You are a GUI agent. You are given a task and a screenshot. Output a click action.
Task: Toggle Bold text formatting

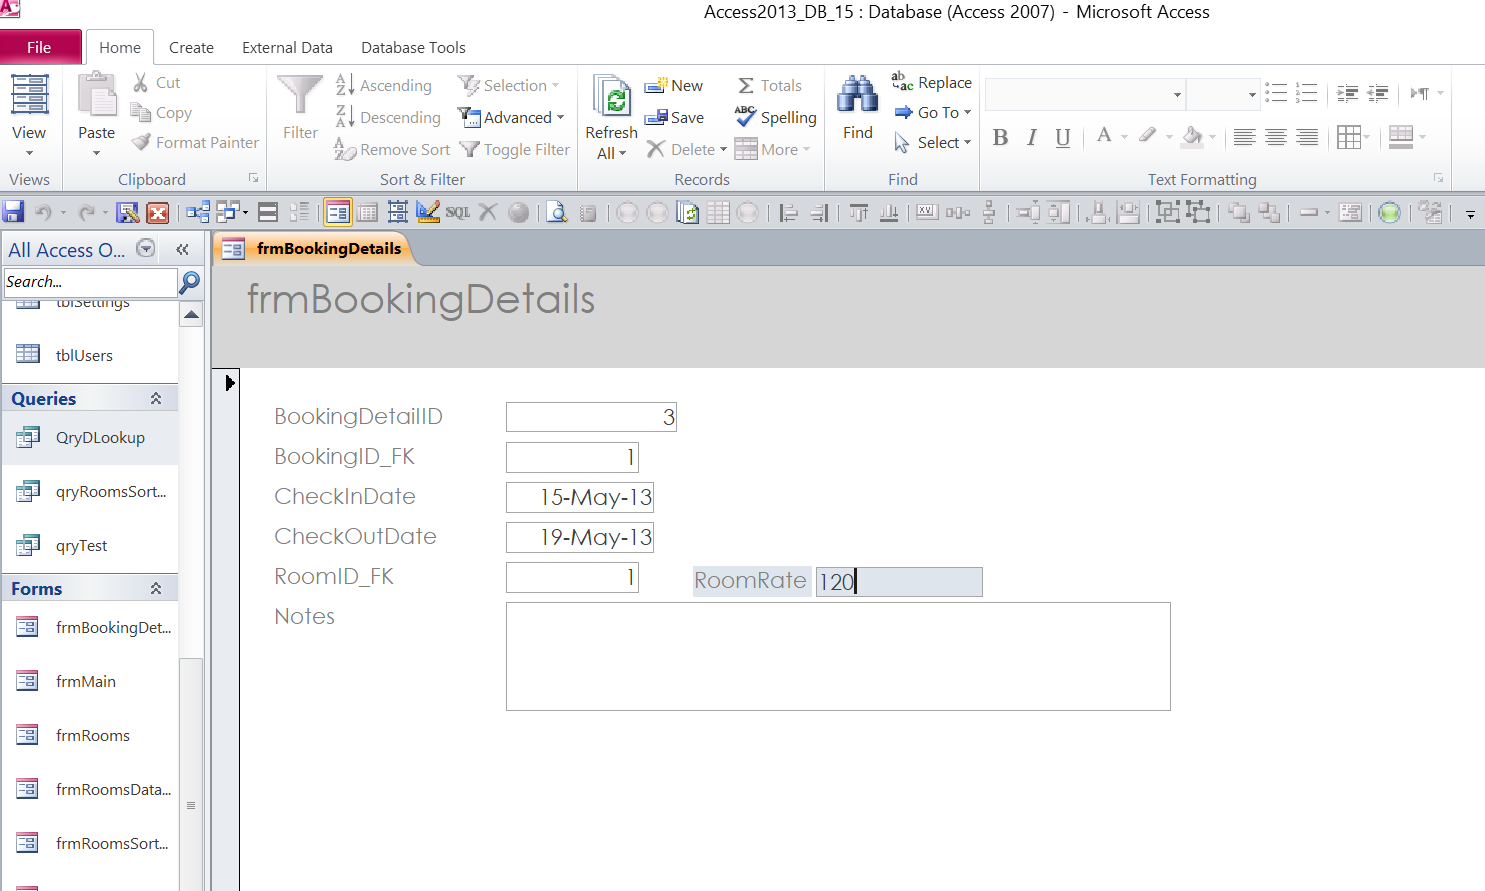[1000, 138]
